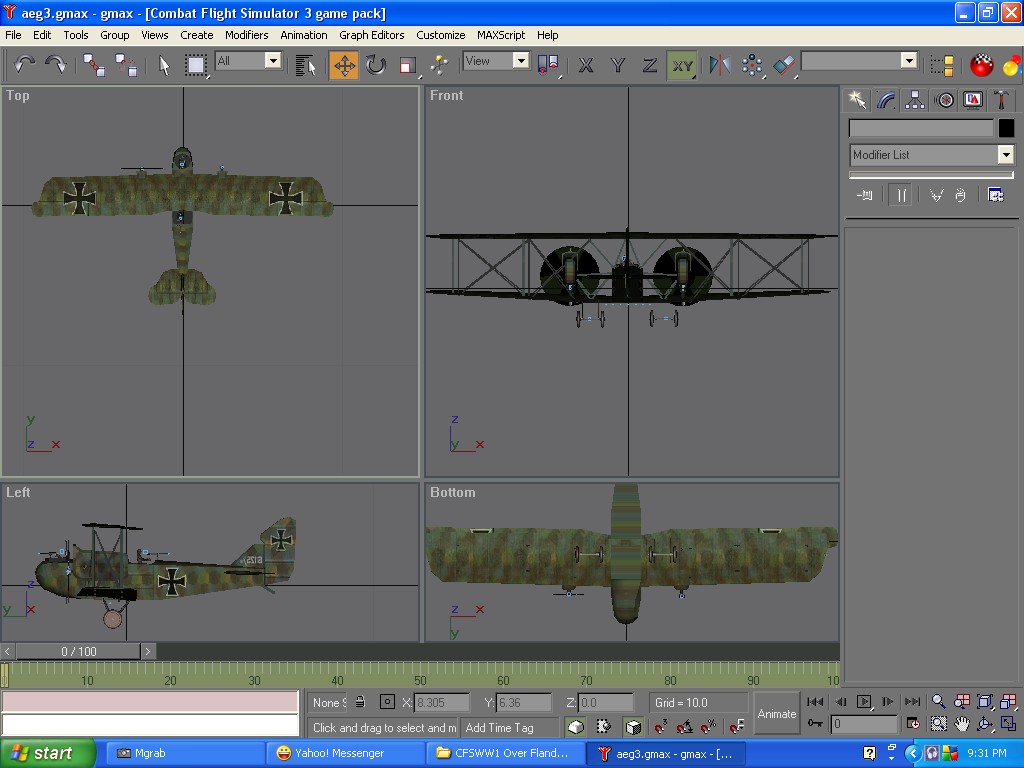Select the Arc Rotate viewport tool
Screen dimensions: 1024x768
[985, 724]
